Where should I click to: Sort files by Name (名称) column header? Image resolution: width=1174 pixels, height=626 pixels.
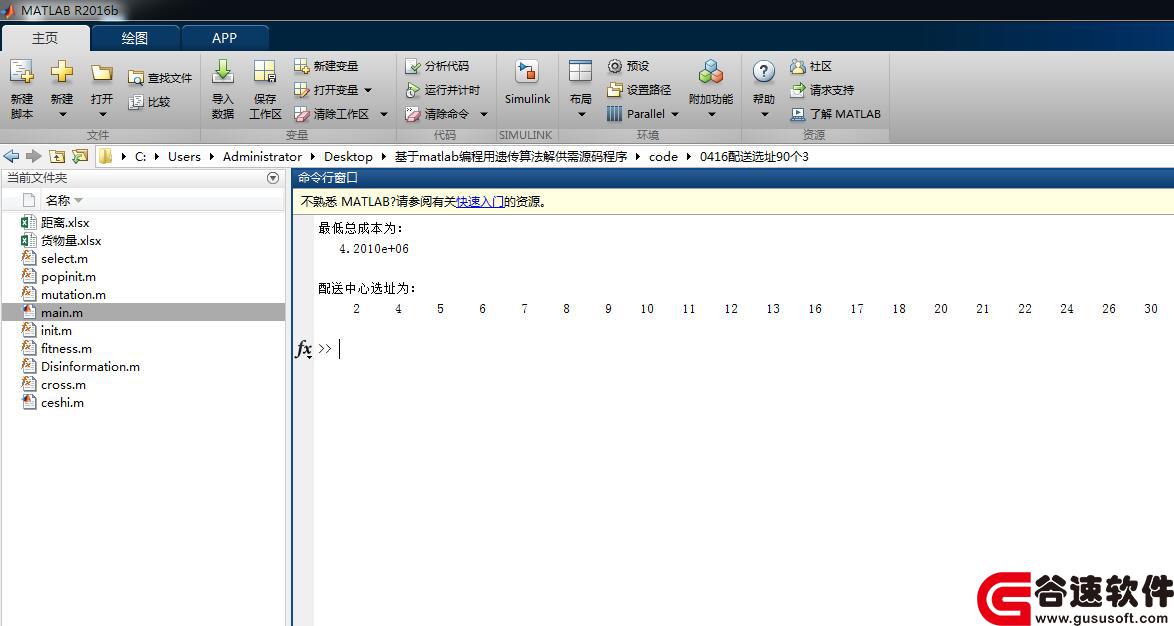tap(58, 201)
